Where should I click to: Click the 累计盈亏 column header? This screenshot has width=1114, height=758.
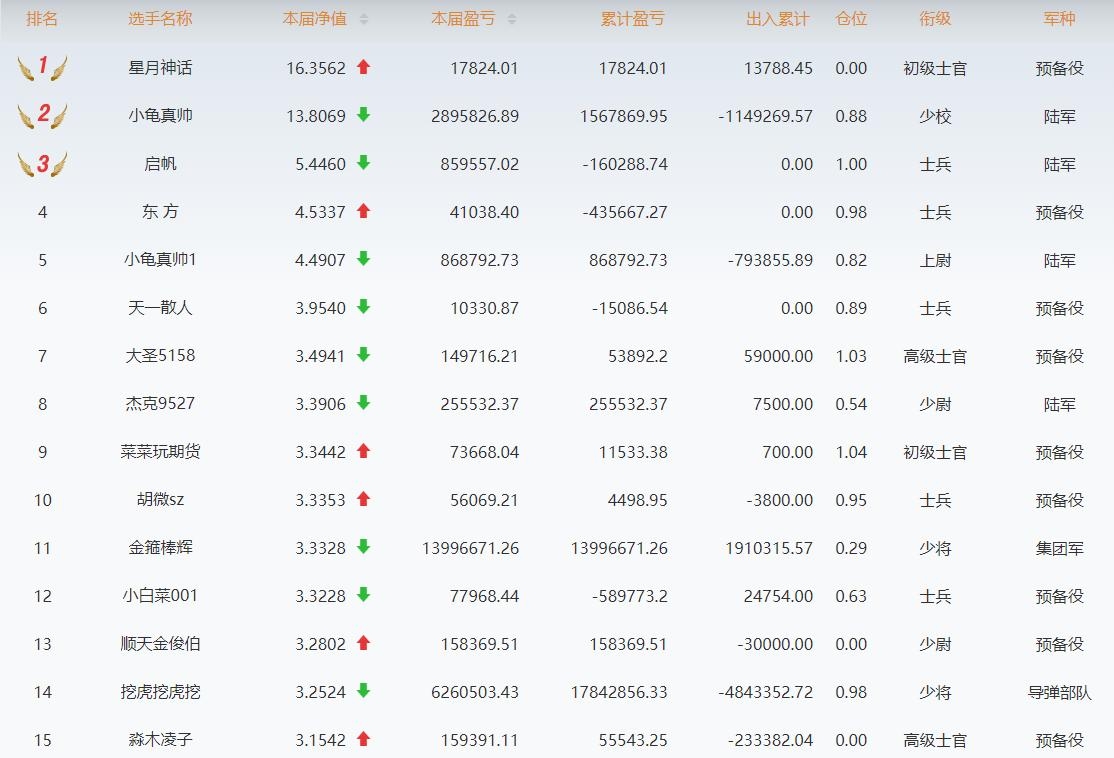point(632,19)
